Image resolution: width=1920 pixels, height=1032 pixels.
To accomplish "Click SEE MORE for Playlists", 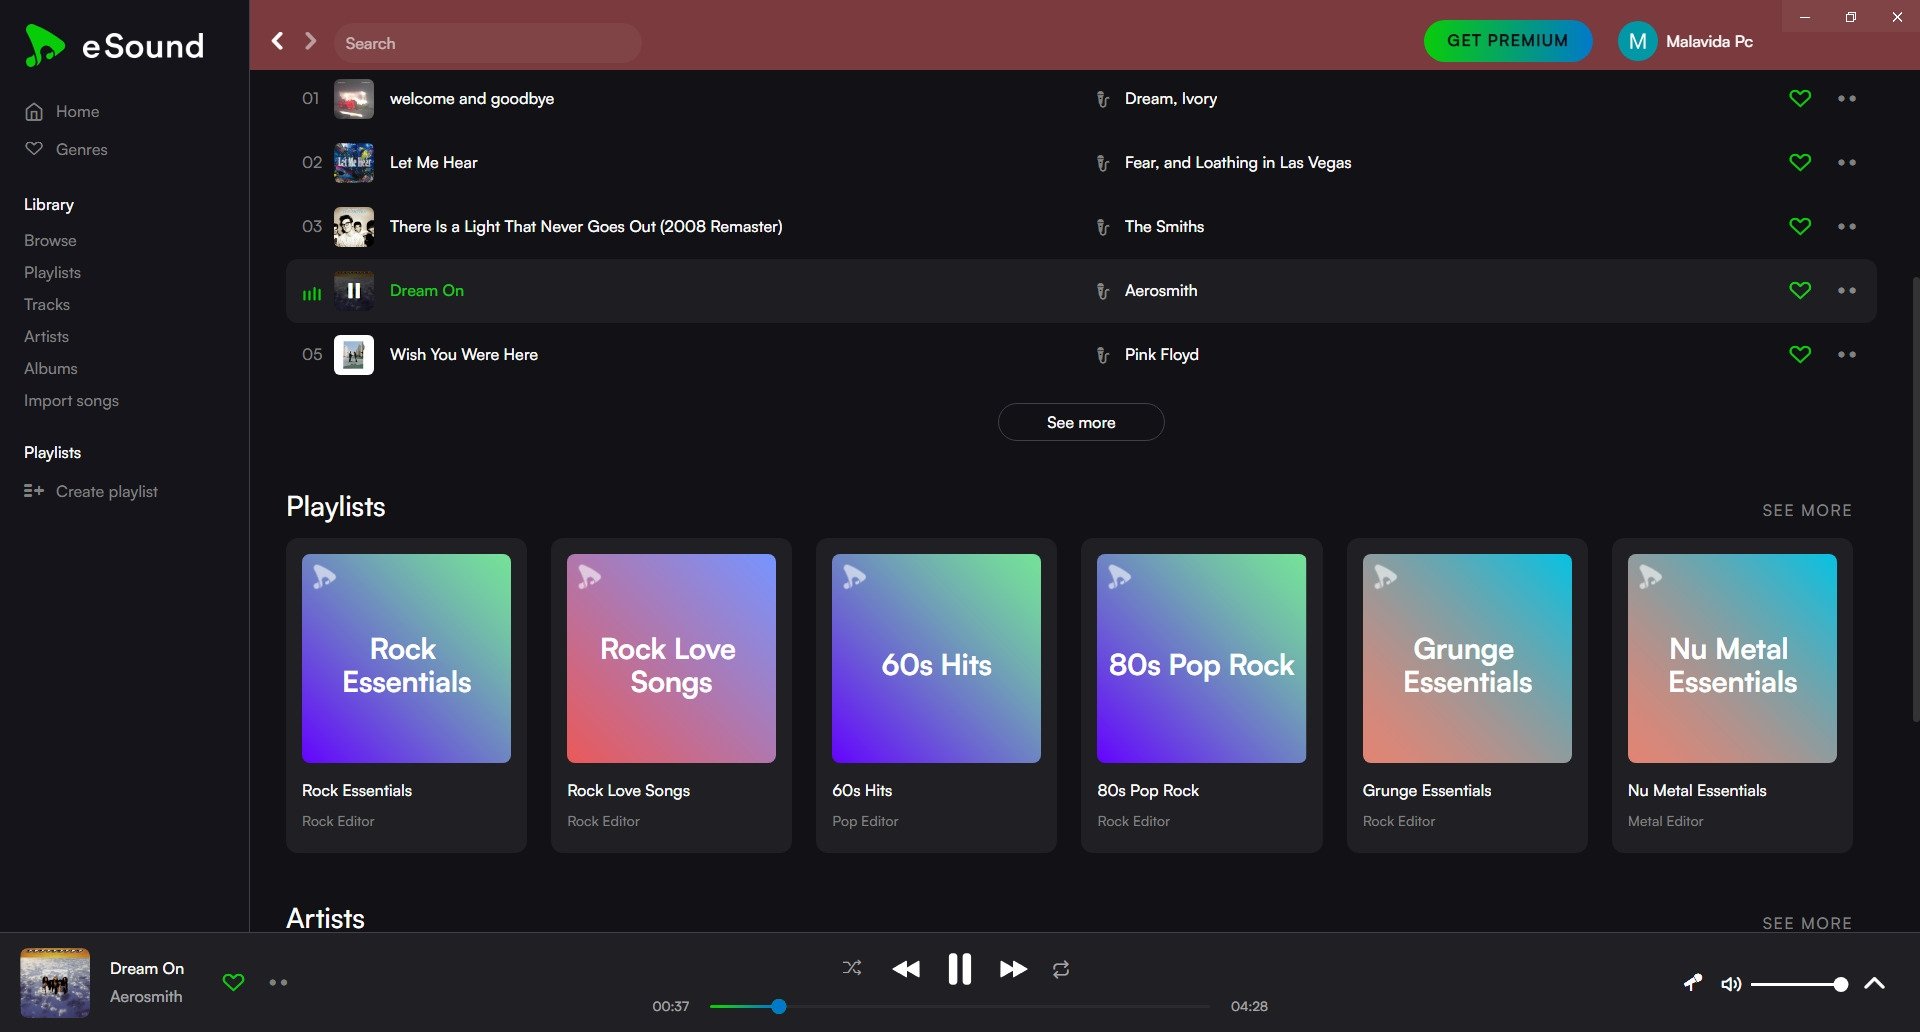I will pos(1806,510).
